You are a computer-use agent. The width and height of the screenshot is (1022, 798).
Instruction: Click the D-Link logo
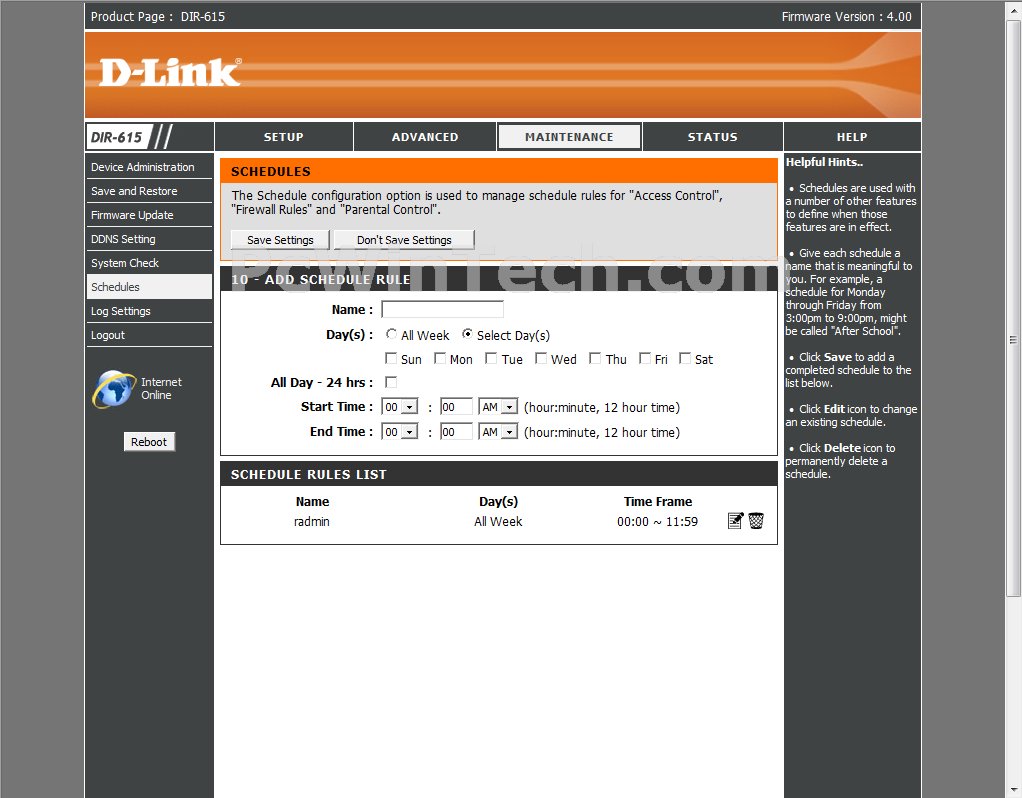click(x=170, y=72)
